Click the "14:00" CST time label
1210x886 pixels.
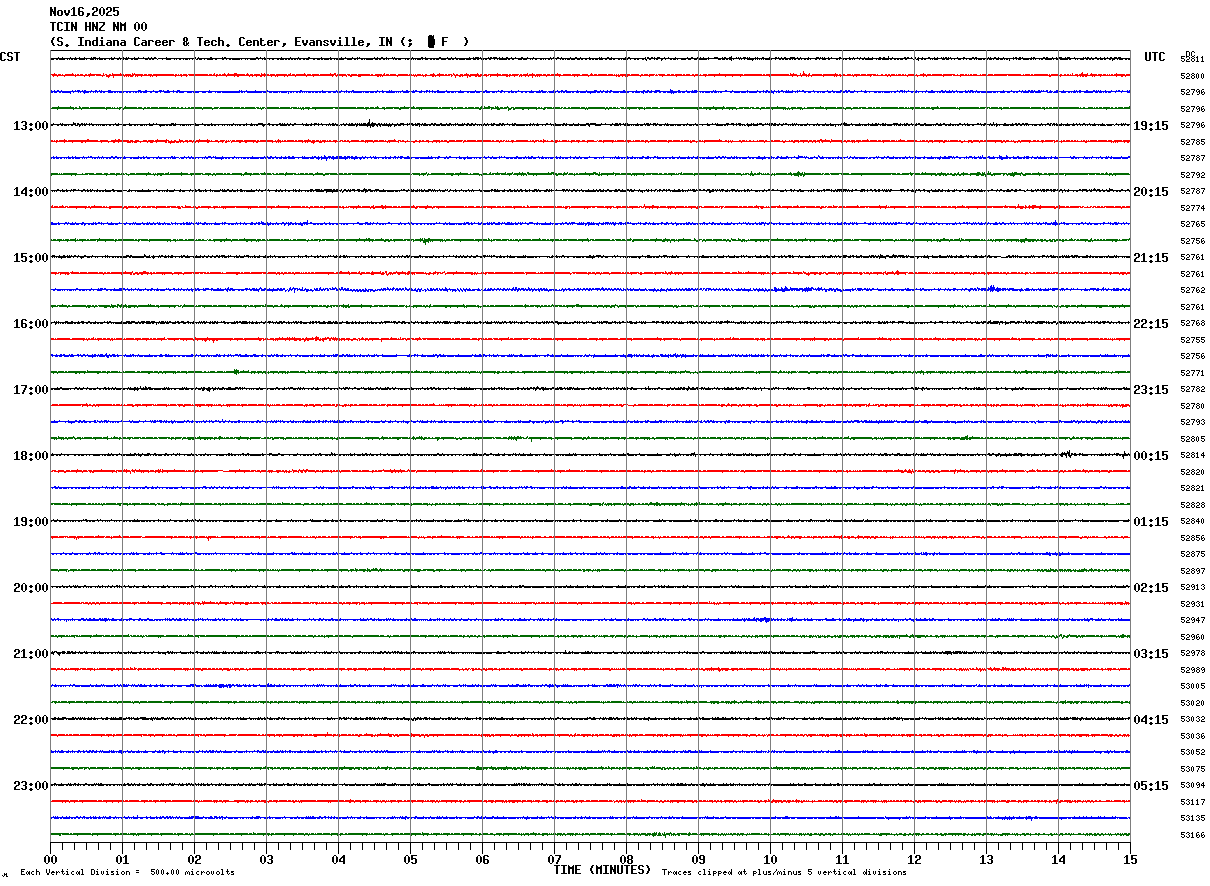click(x=31, y=192)
